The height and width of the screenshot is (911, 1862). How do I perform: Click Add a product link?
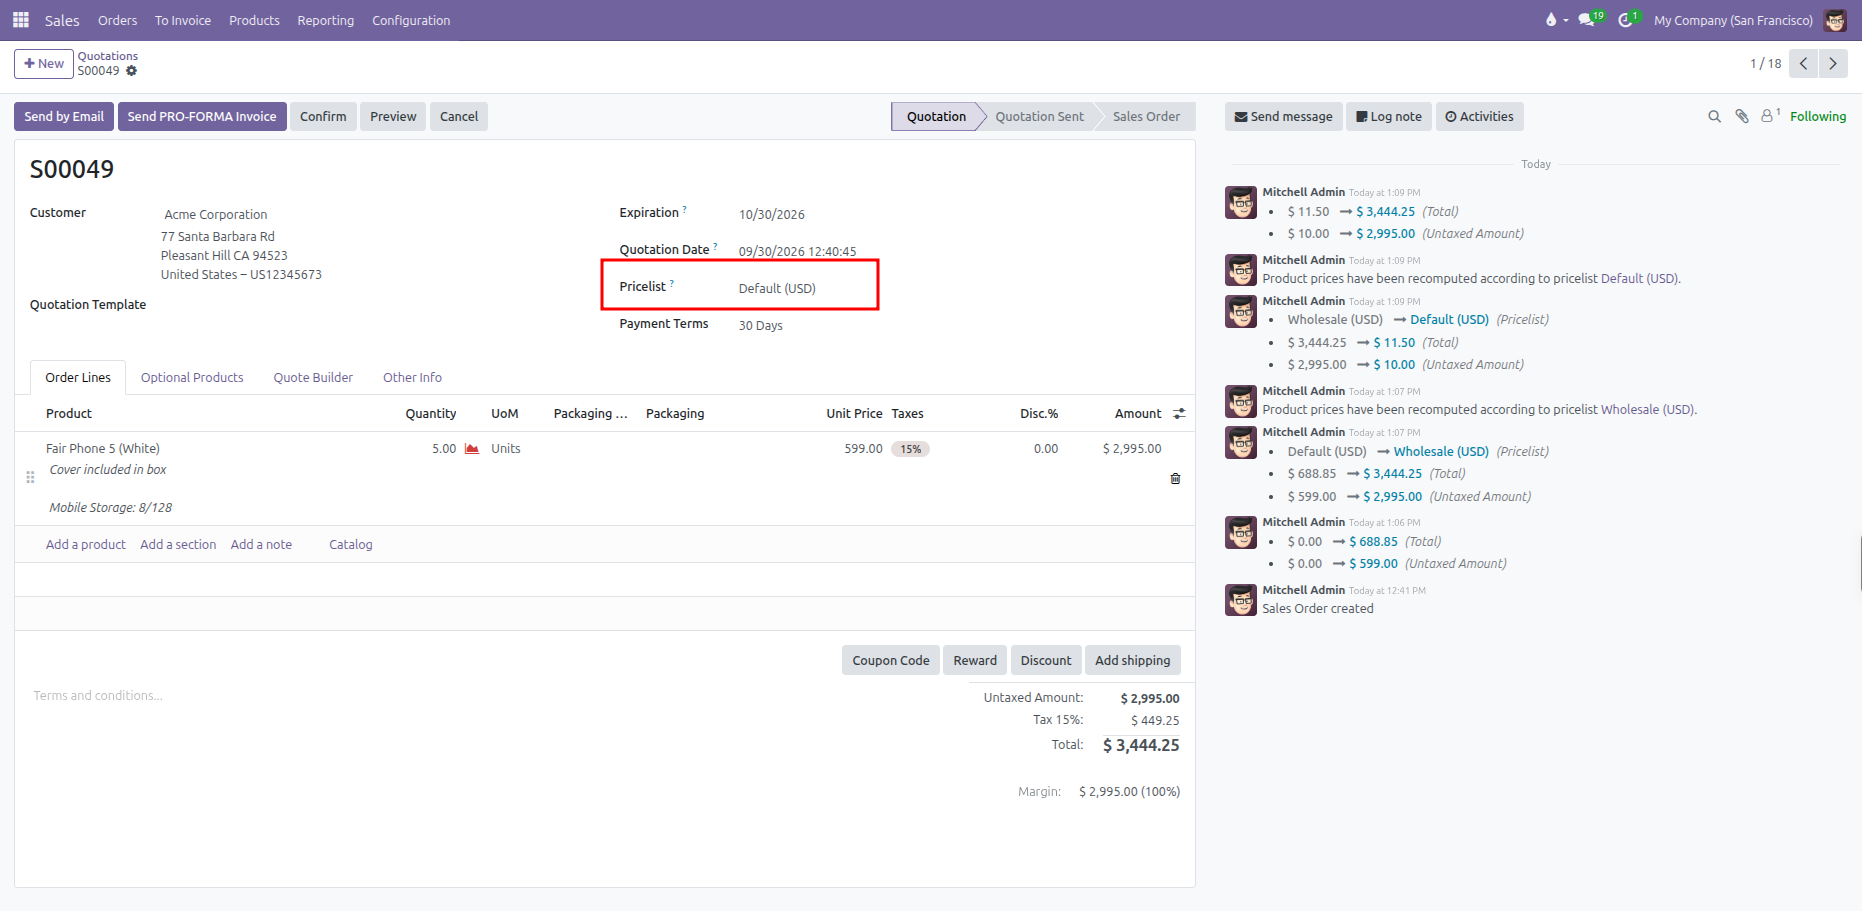point(86,545)
